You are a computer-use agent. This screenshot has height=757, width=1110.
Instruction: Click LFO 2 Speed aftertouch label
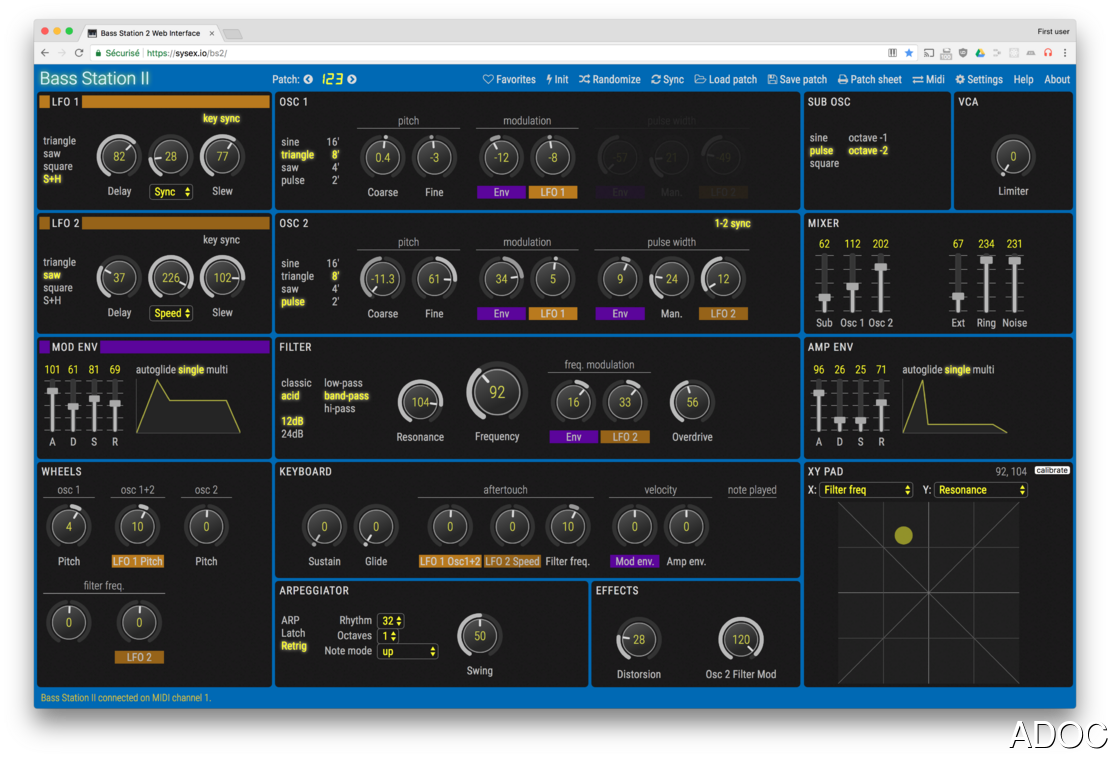point(512,561)
